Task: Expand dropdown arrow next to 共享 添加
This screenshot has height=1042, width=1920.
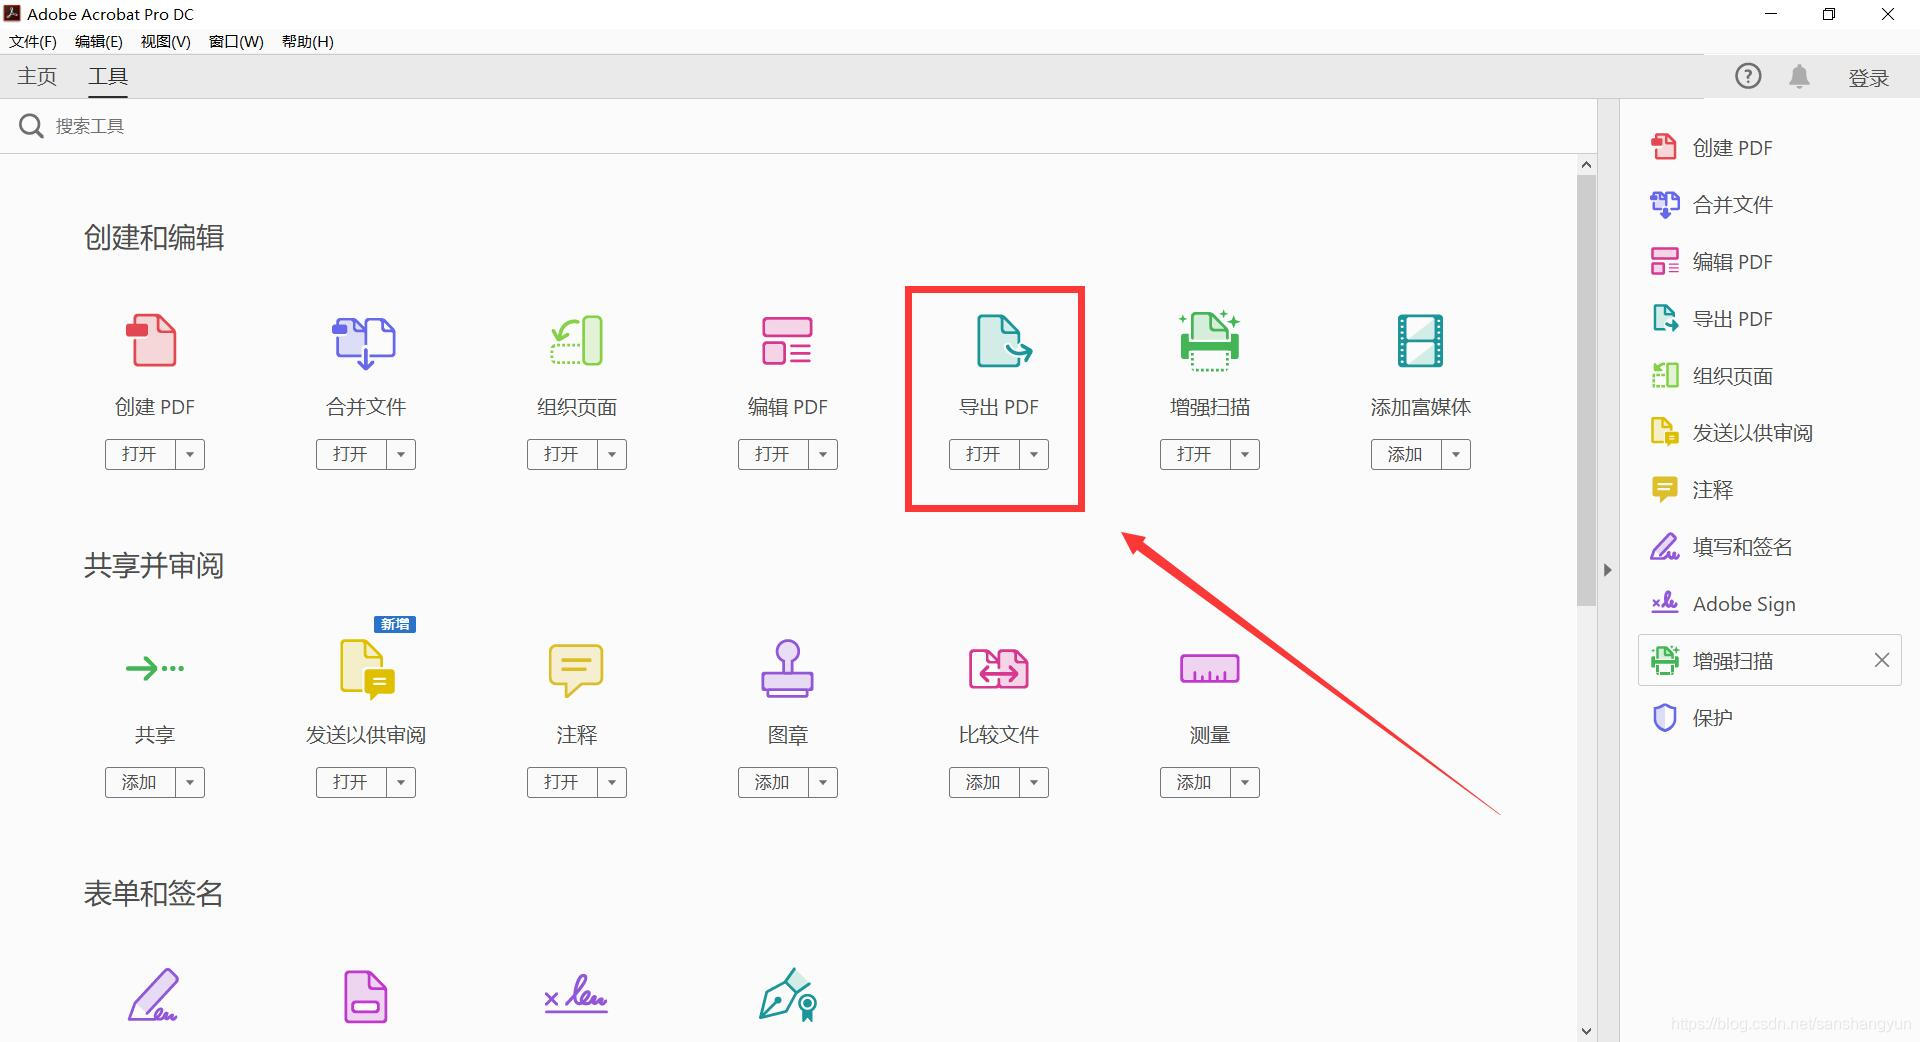Action: 190,782
